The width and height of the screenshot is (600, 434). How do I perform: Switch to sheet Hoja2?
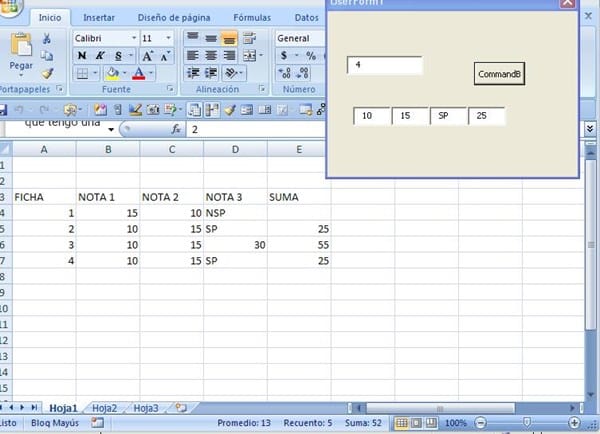[x=104, y=408]
